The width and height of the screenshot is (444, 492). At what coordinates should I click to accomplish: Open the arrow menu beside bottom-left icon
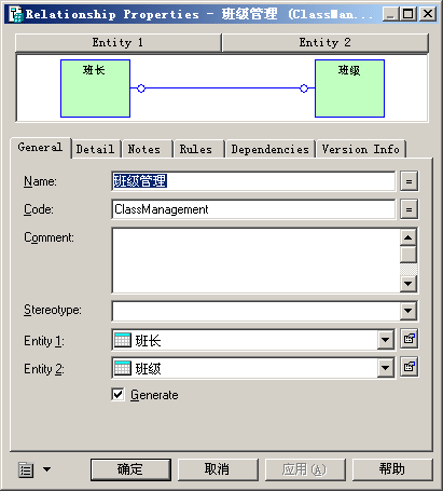pos(47,470)
